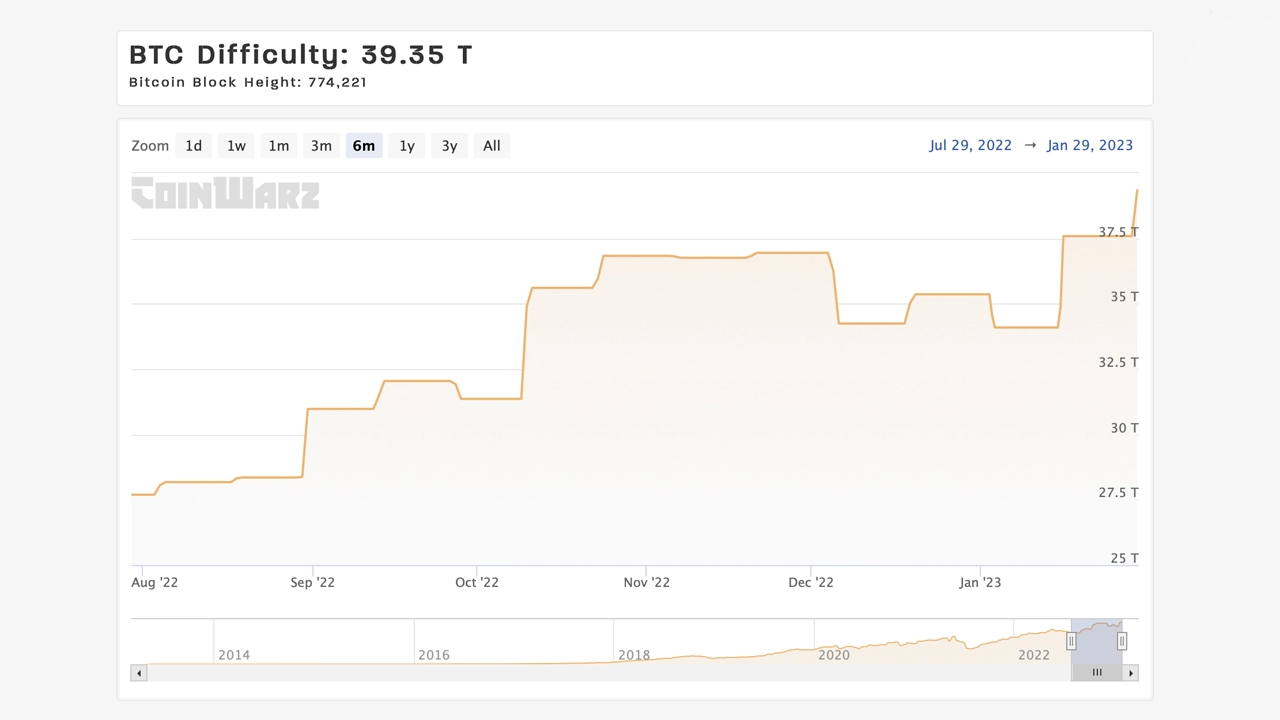The image size is (1280, 720).
Task: Click the shaded navigator selection window
Action: click(1096, 640)
